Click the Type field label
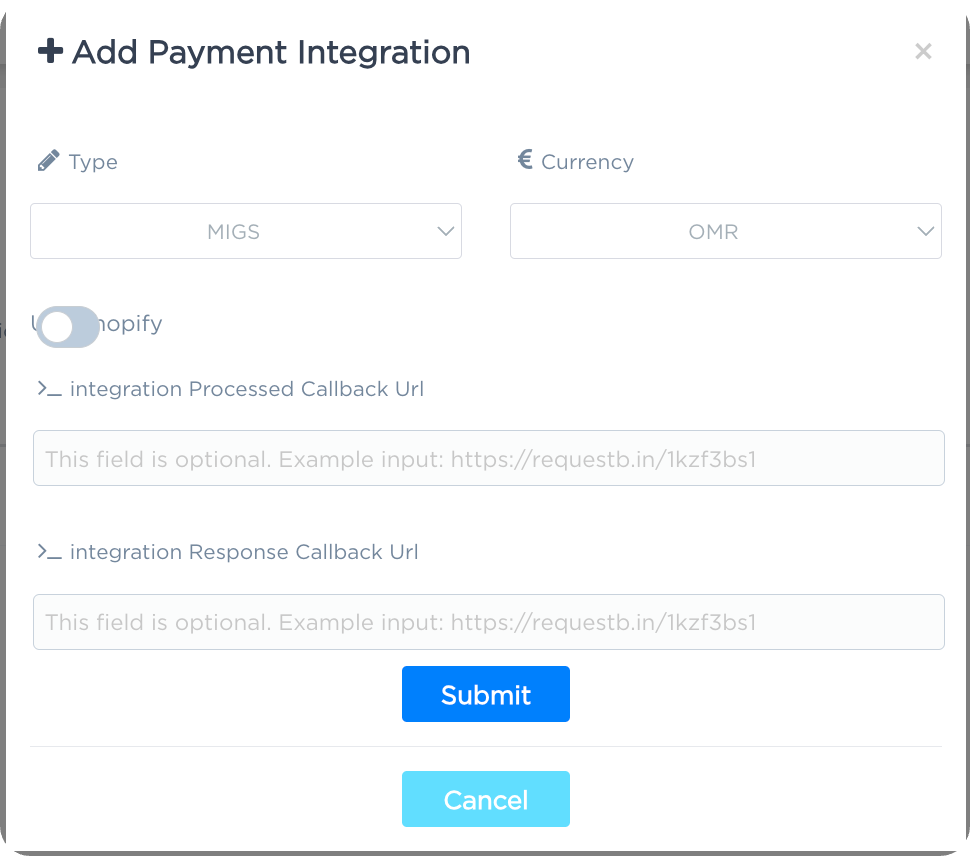 click(x=93, y=161)
